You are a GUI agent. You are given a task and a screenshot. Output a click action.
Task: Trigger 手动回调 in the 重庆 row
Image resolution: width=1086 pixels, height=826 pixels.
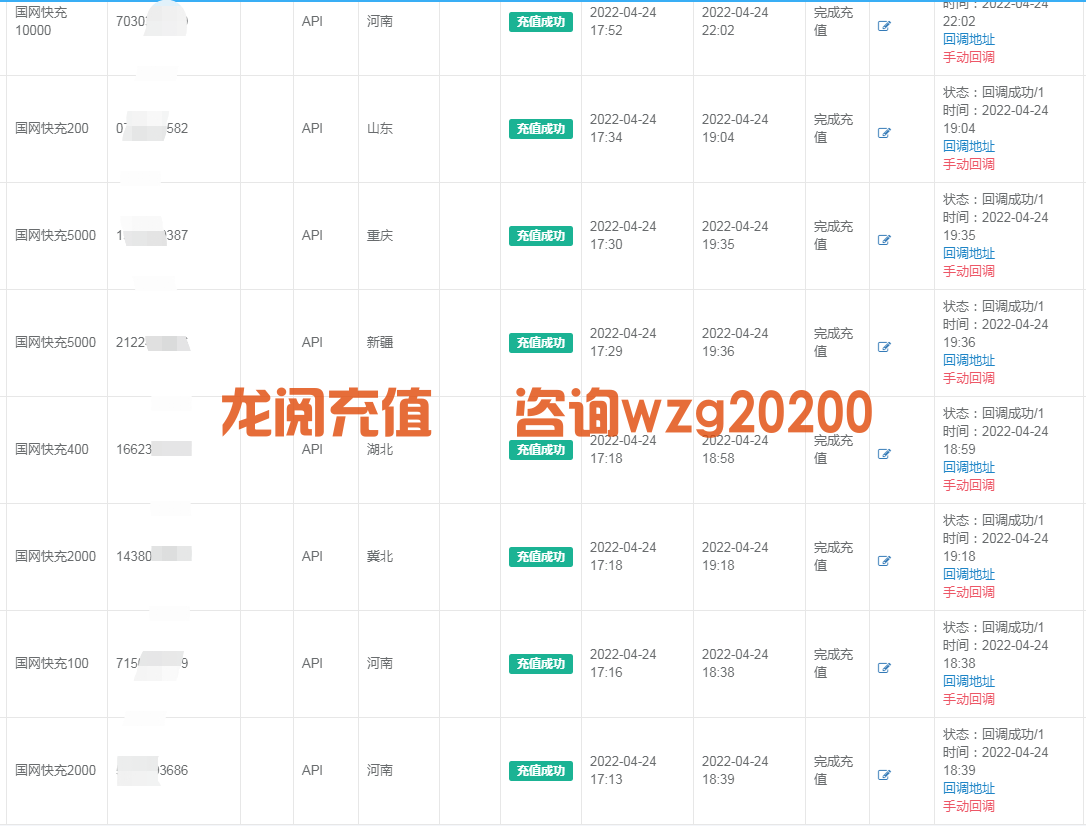pyautogui.click(x=968, y=271)
